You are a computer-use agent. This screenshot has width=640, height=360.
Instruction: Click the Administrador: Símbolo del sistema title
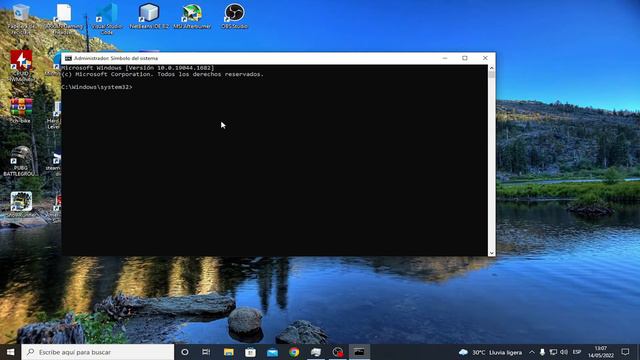point(116,58)
